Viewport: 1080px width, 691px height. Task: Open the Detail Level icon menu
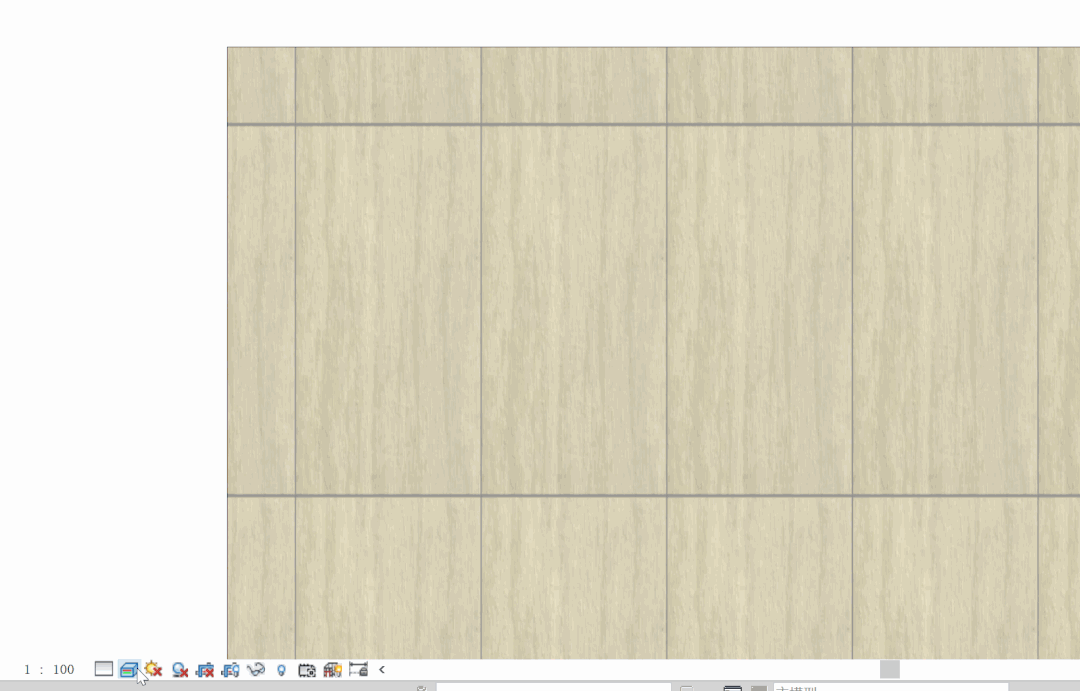103,669
